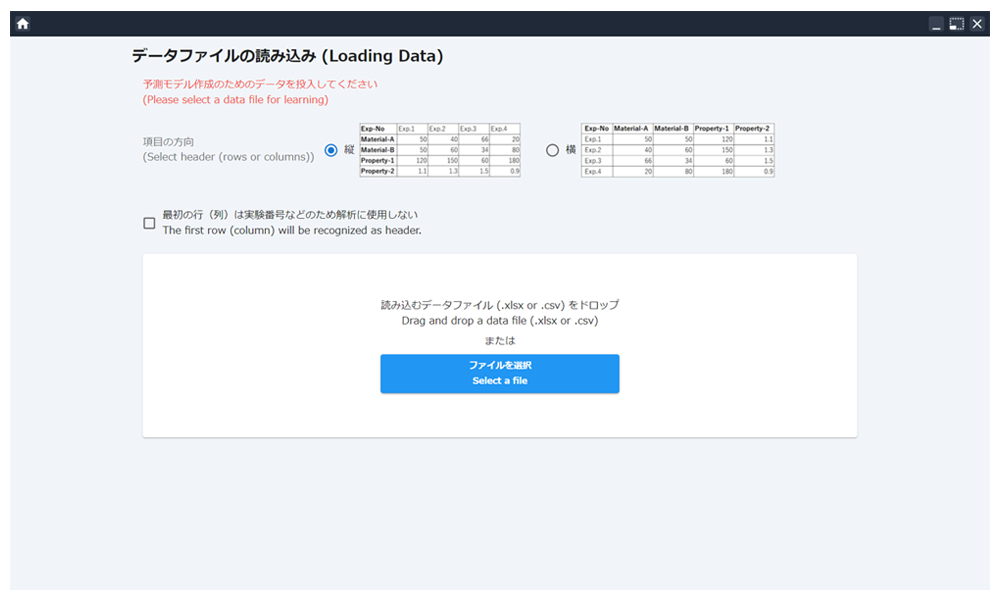Click the vertical layout example table image

440,150
